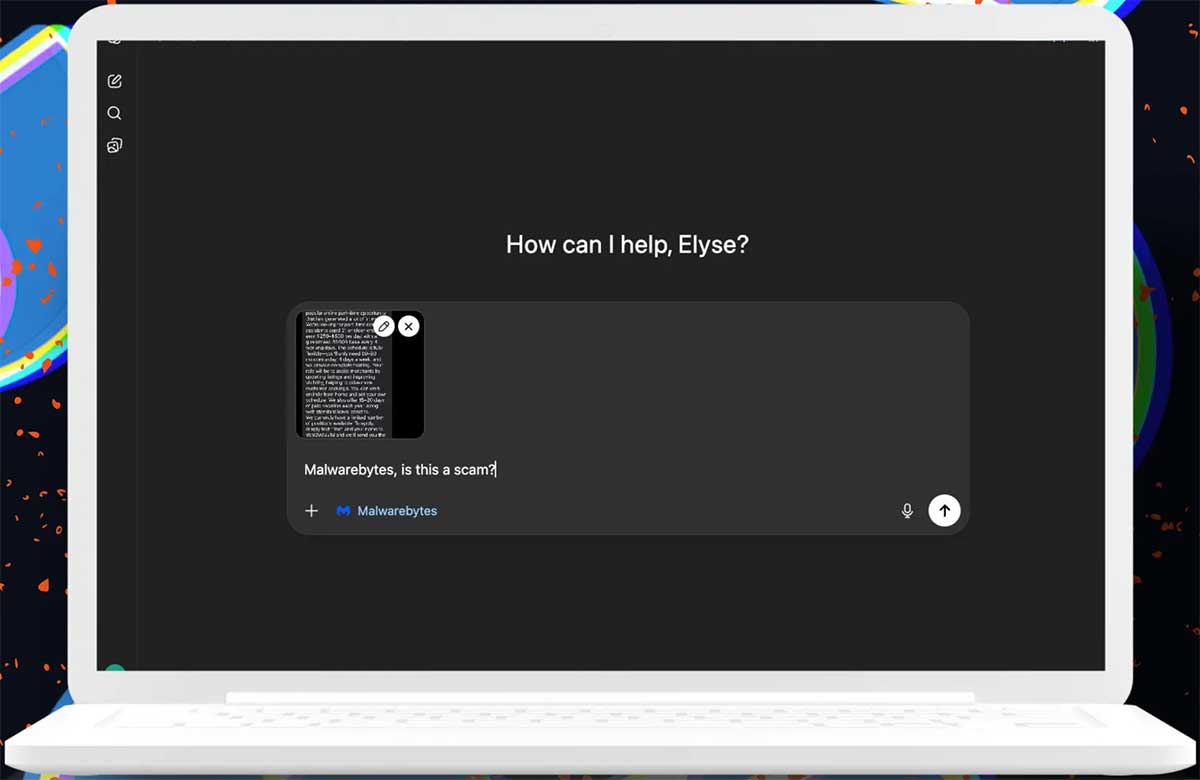This screenshot has width=1200, height=780.
Task: Expand the sidebar navigation panel
Action: (x=114, y=40)
